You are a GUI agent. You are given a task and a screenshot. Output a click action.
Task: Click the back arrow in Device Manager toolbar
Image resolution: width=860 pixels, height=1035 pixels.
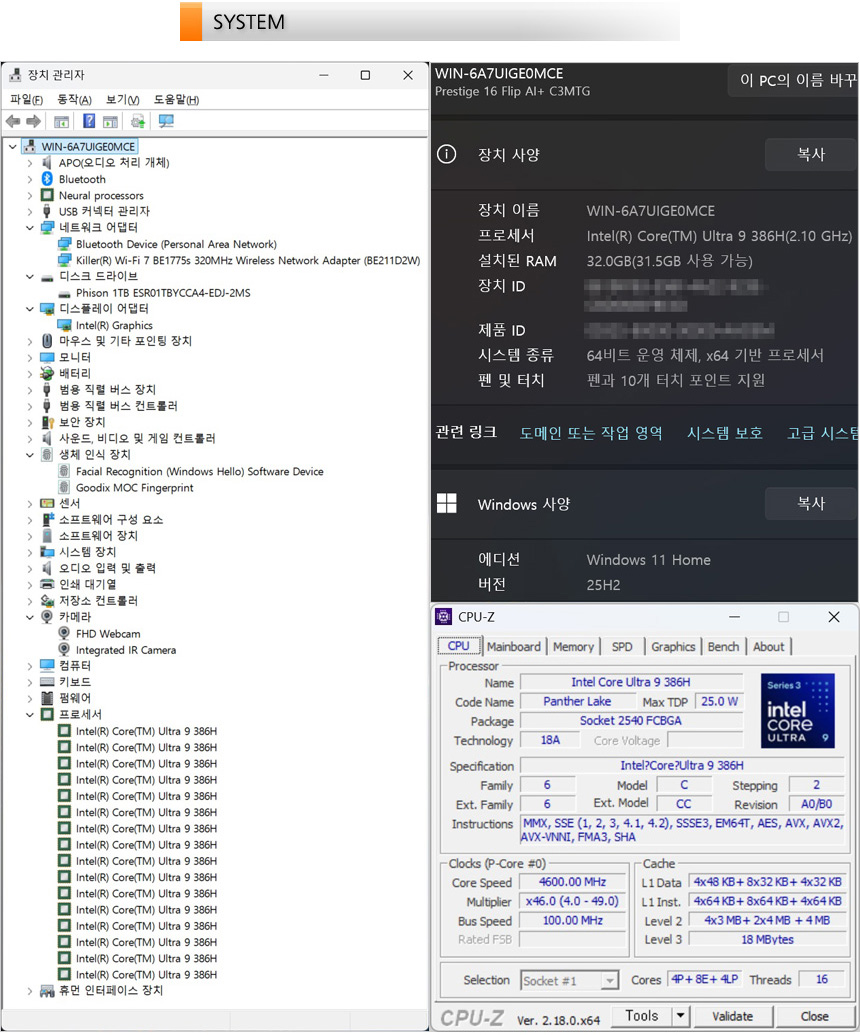13,121
